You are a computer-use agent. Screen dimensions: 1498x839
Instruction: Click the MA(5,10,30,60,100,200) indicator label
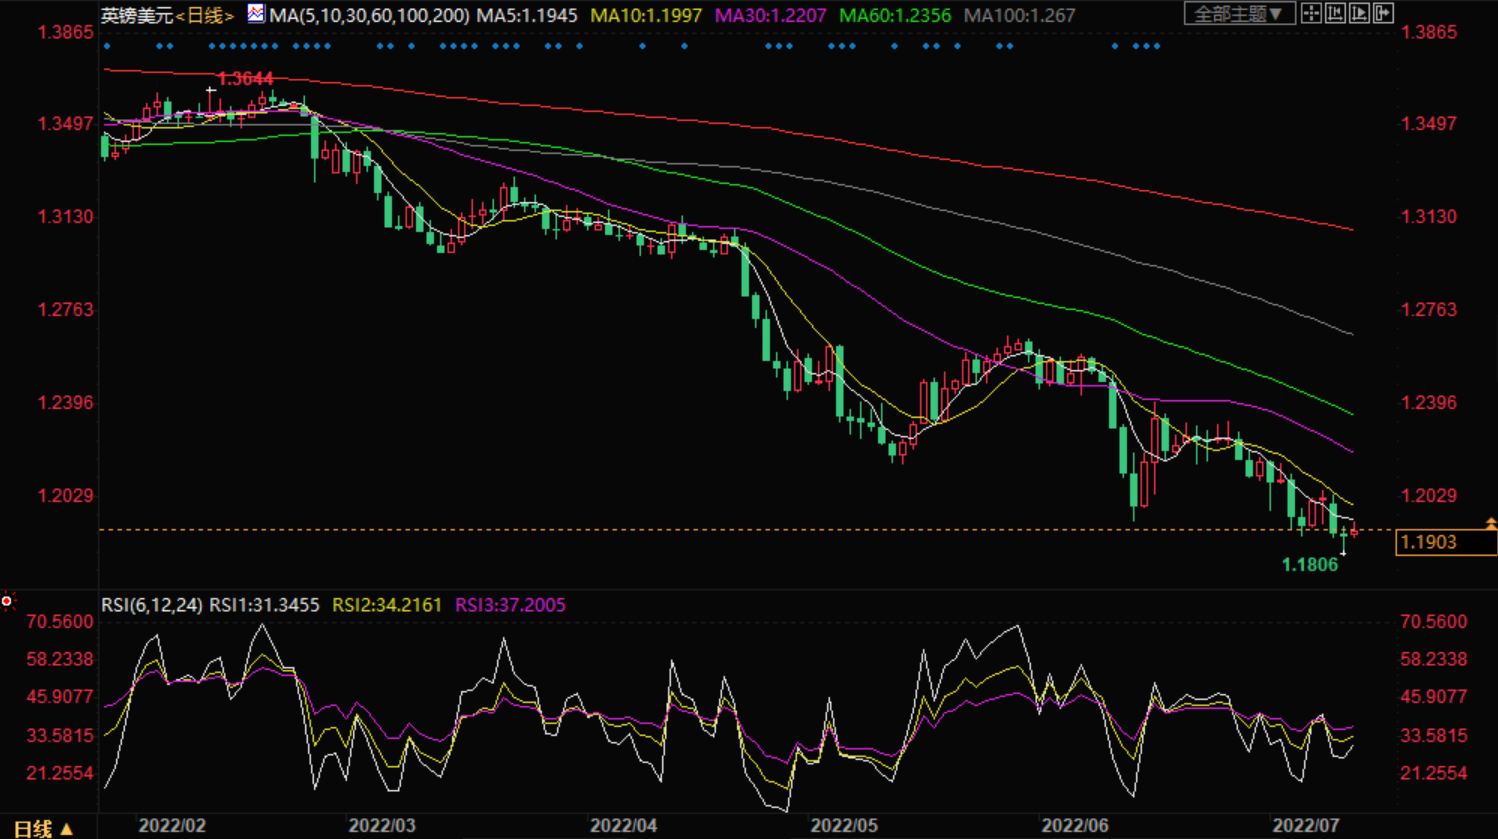pyautogui.click(x=369, y=16)
